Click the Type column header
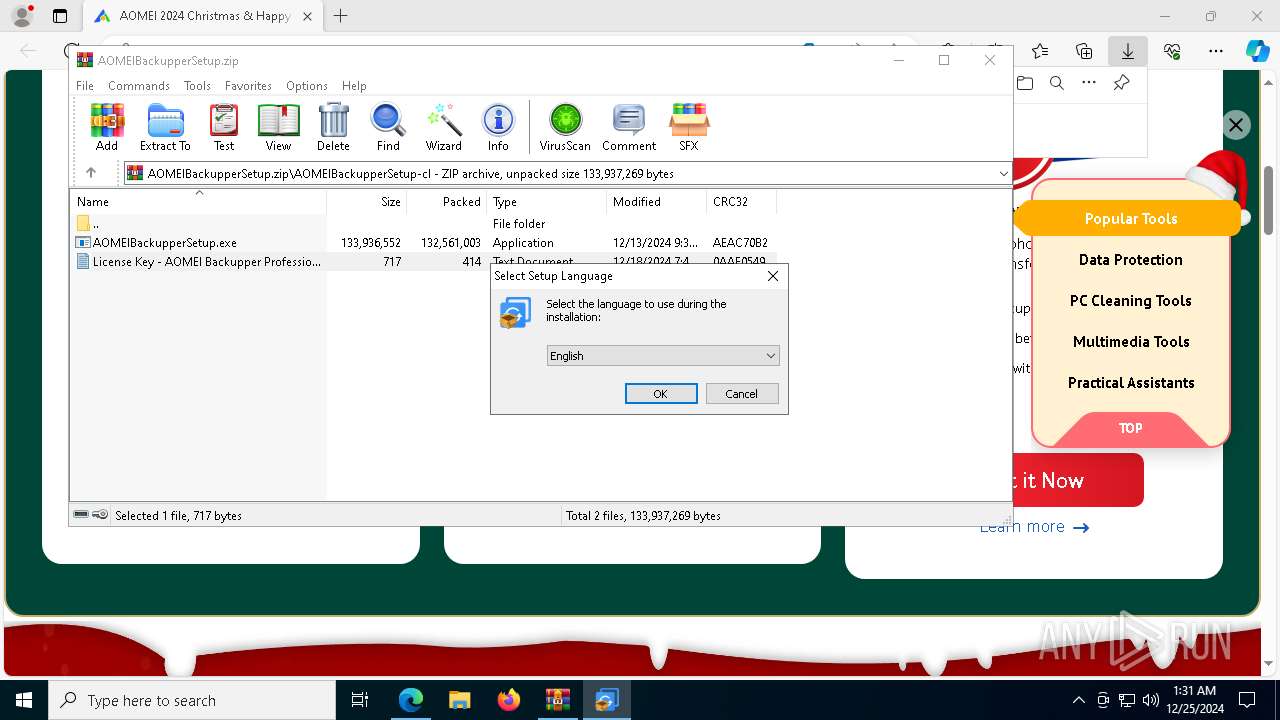Screen dimensions: 1280x720 click(547, 201)
